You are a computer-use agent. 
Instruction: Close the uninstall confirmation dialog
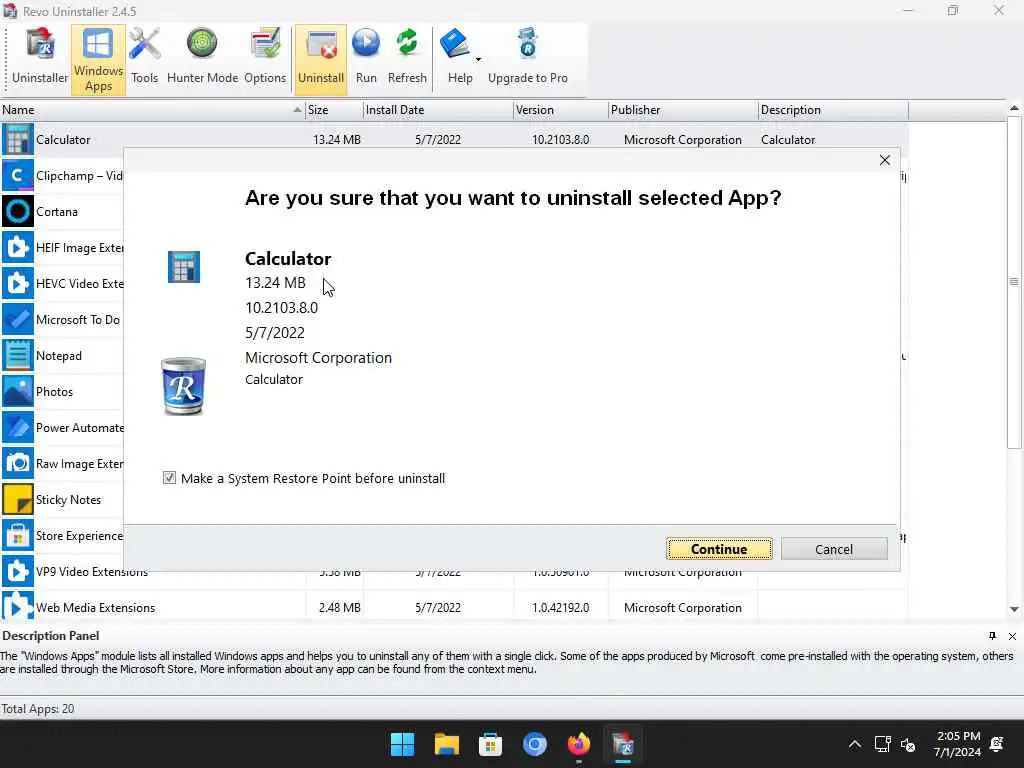coord(884,160)
